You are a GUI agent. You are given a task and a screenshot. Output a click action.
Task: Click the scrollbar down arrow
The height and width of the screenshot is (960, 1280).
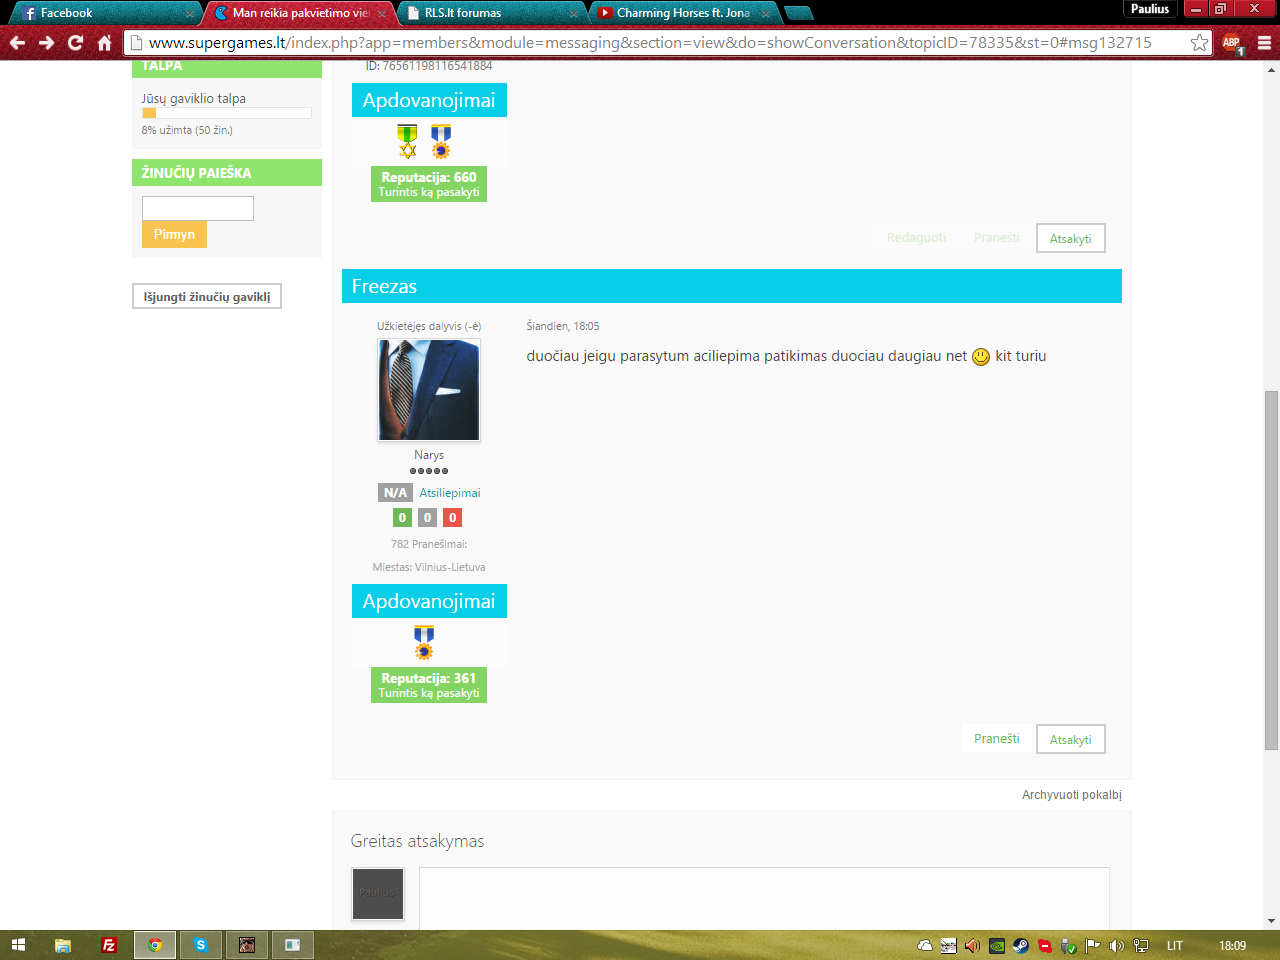click(x=1271, y=921)
